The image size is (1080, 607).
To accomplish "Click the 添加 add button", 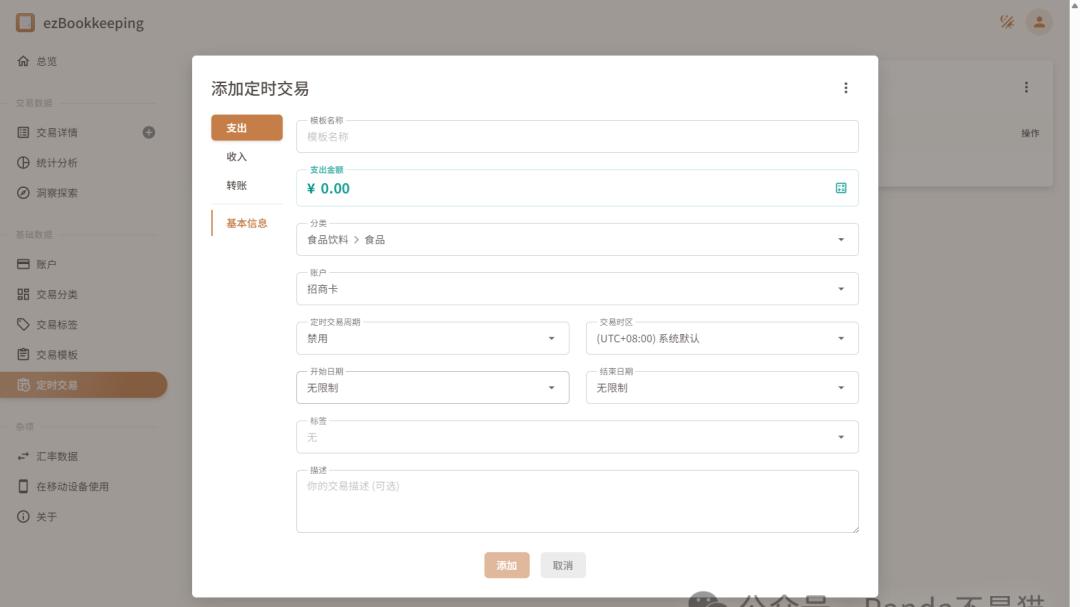I will tap(506, 565).
